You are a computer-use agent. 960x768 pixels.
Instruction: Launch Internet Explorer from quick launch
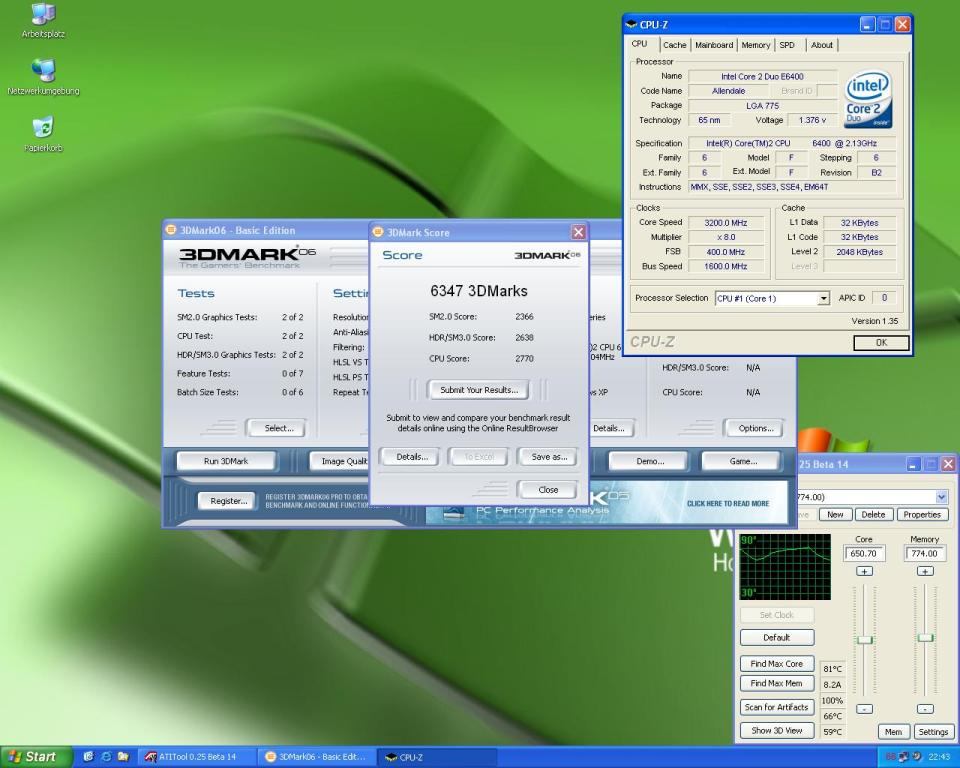[106, 757]
